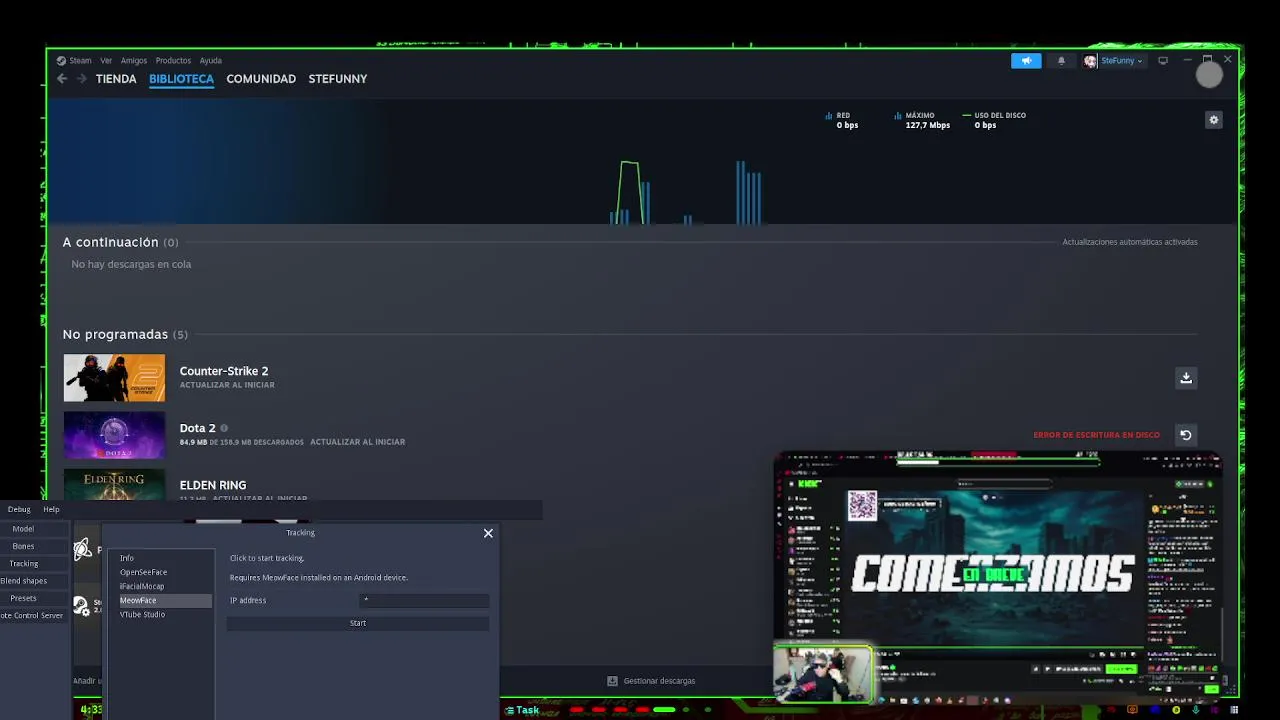Image resolution: width=1280 pixels, height=720 pixels.
Task: Open the Steam notifications bell
Action: (x=1061, y=61)
